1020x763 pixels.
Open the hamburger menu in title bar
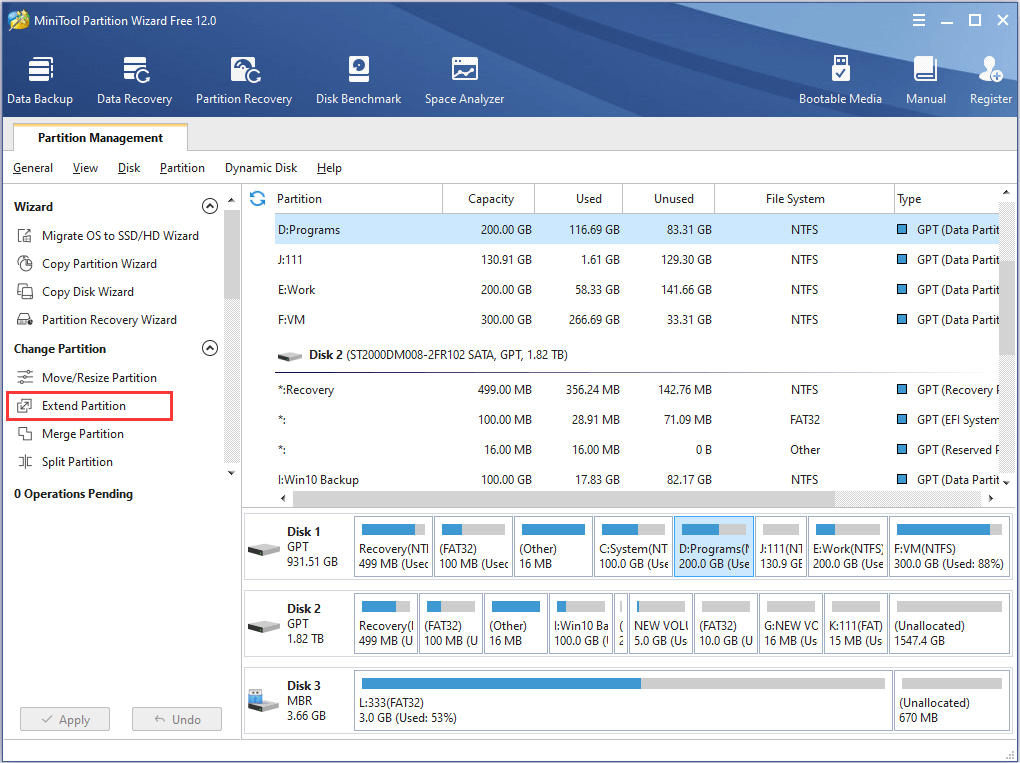pos(919,20)
